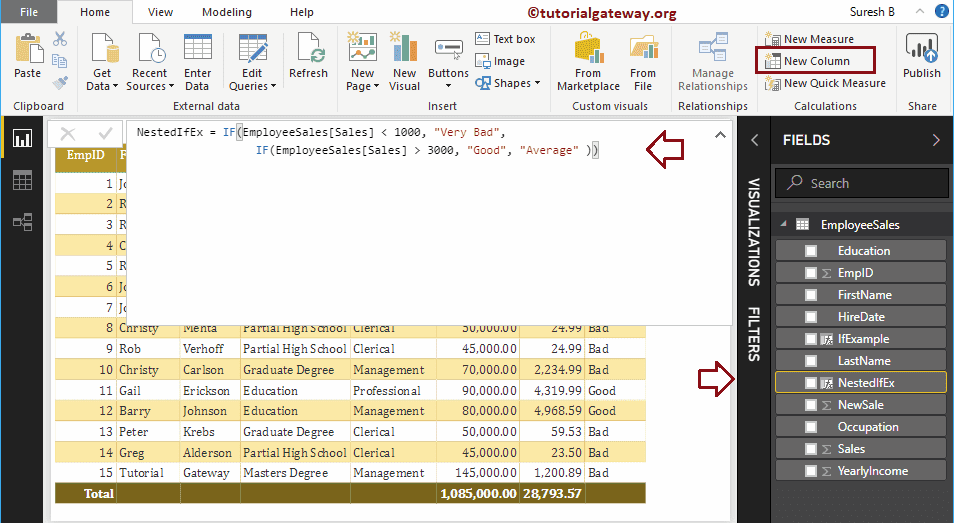Click the Cut scissors icon
Image resolution: width=954 pixels, height=523 pixels.
click(60, 39)
